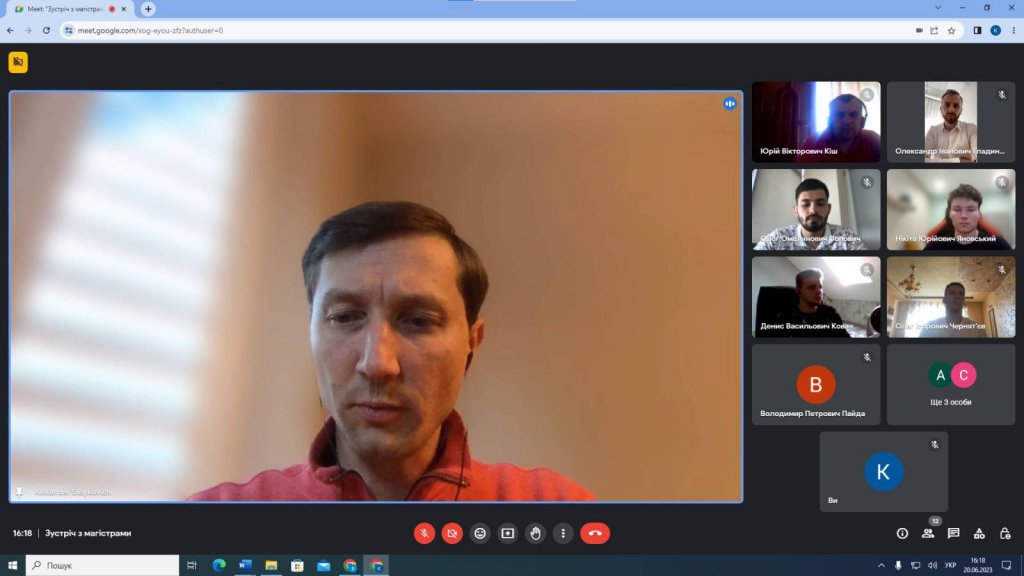Launch Microsoft Edge from taskbar

coord(219,565)
